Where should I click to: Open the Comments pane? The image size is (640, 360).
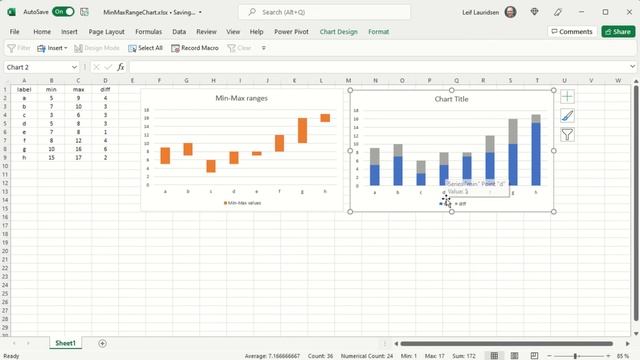(571, 31)
